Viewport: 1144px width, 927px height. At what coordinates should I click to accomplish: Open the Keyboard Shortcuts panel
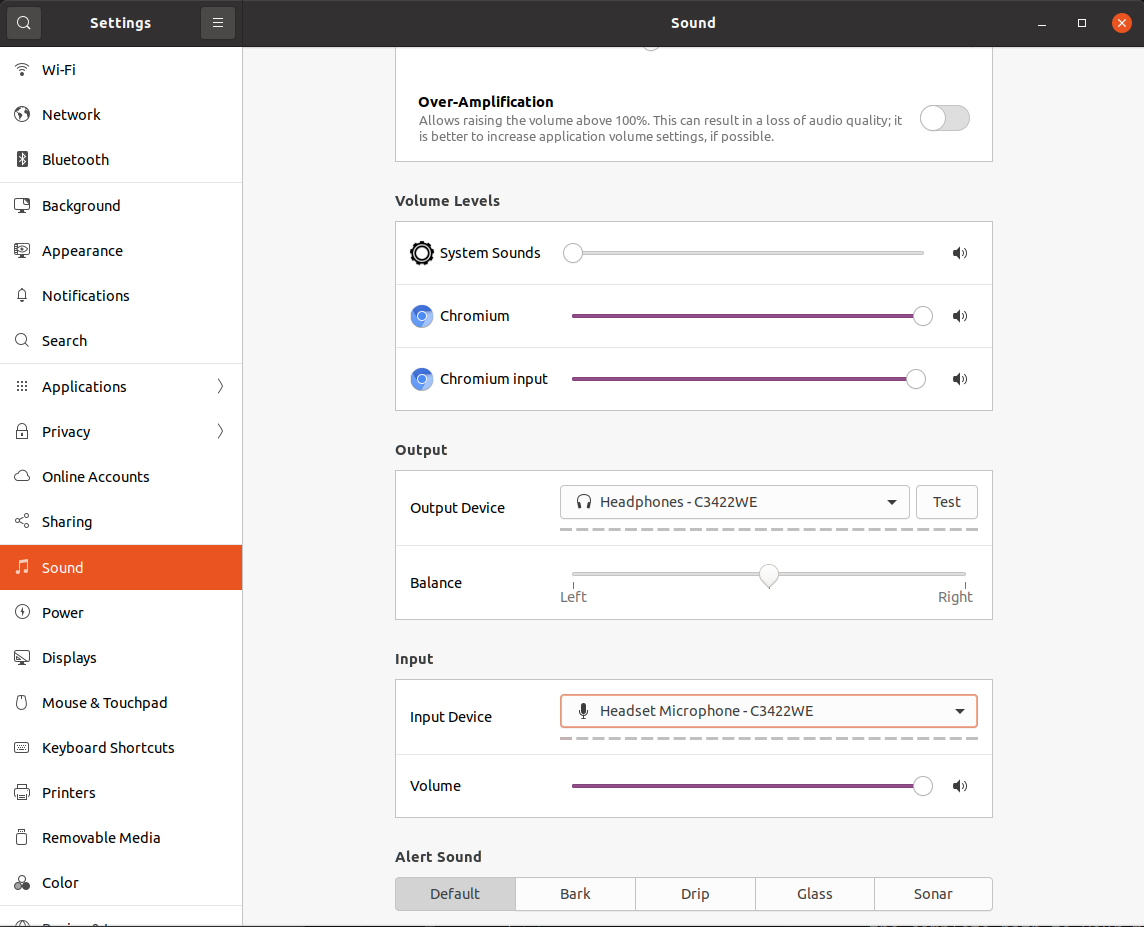point(121,748)
